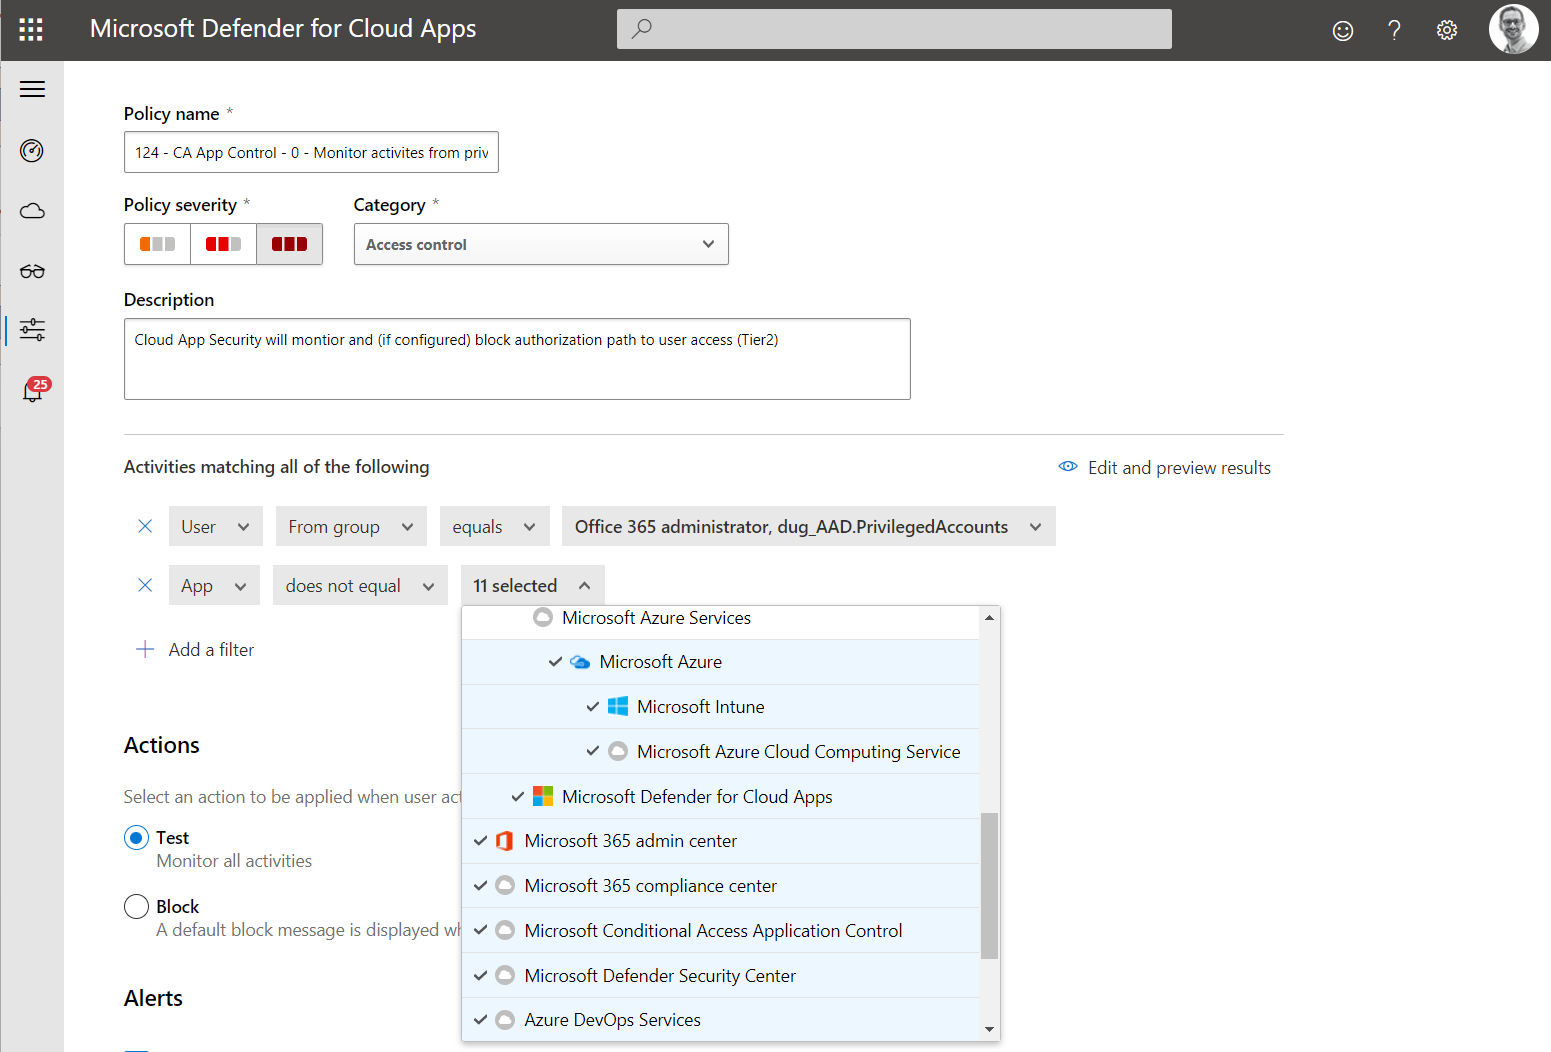This screenshot has height=1052, width=1551.
Task: Remove the User filter row
Action: coord(145,526)
